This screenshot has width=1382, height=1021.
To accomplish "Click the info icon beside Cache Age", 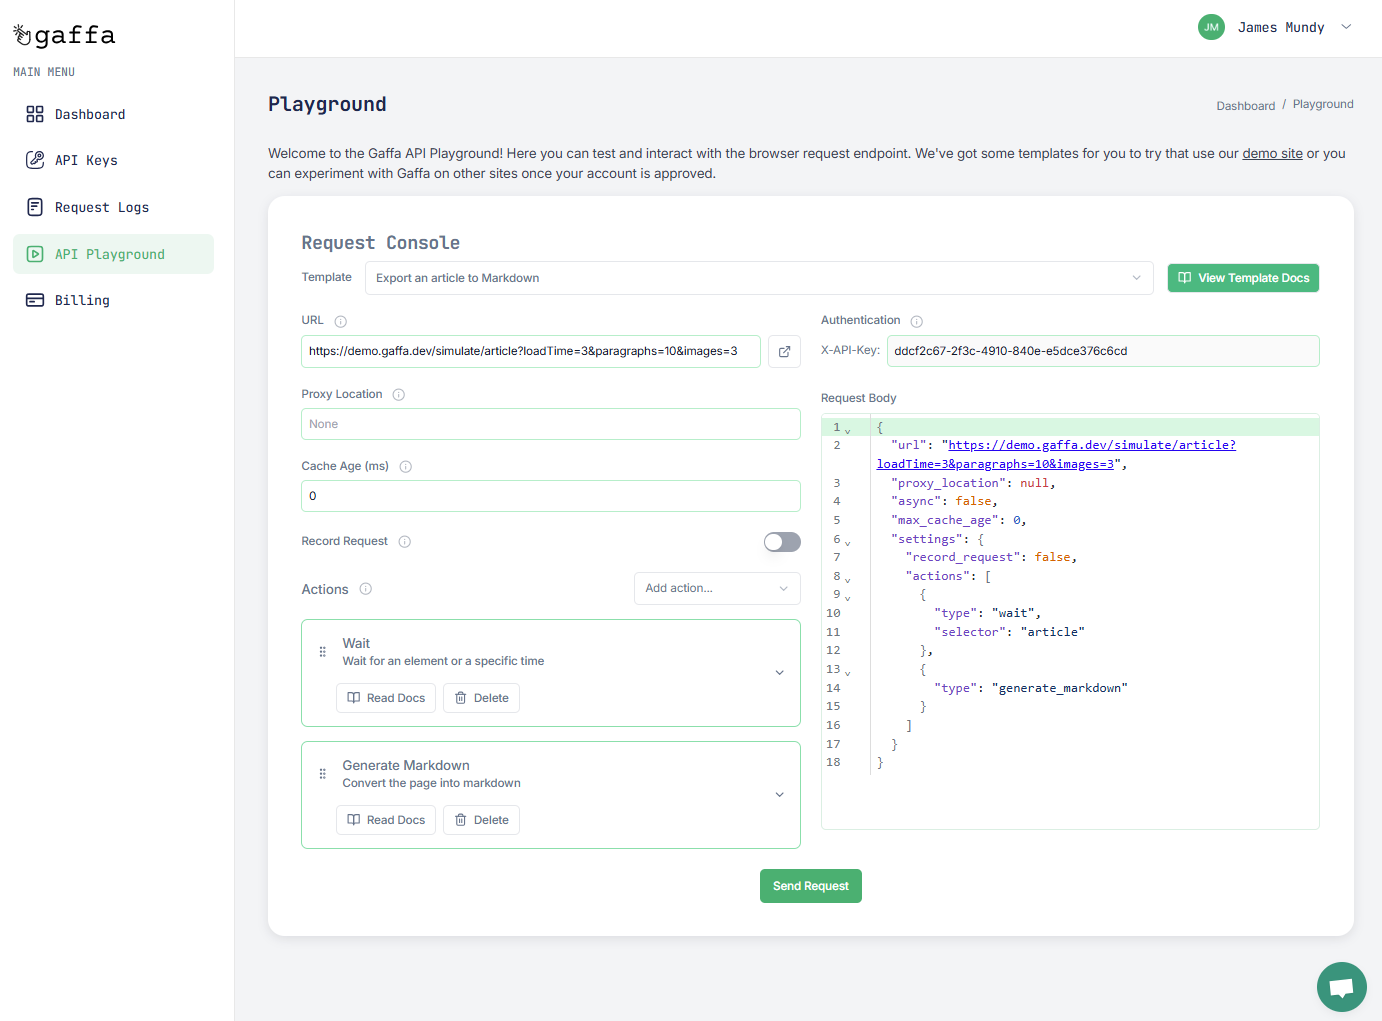I will point(405,466).
